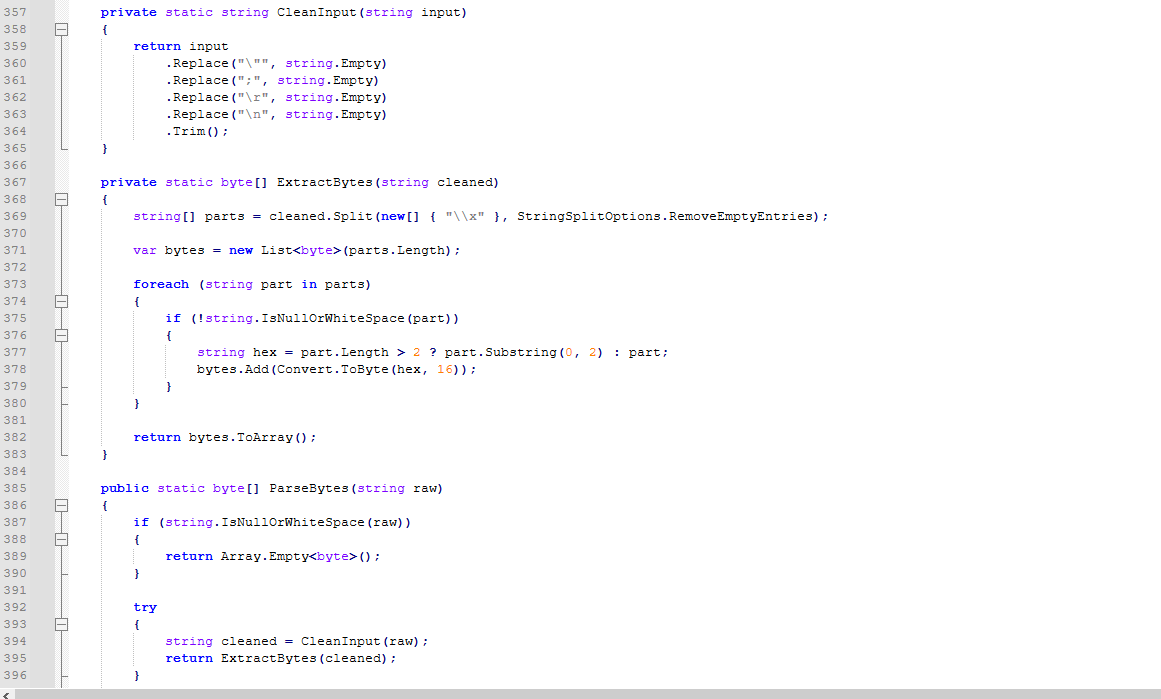Click '.Trim();' on line 364
The image size is (1161, 699).
coord(197,132)
